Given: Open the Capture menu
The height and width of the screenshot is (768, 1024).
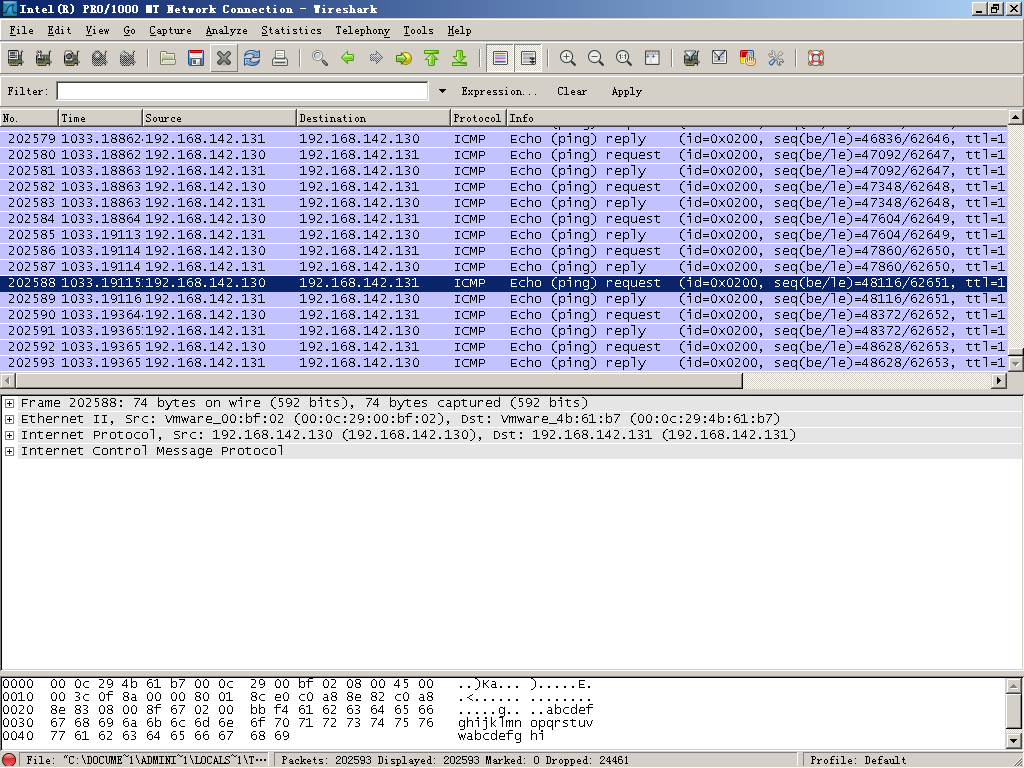Looking at the screenshot, I should (170, 31).
